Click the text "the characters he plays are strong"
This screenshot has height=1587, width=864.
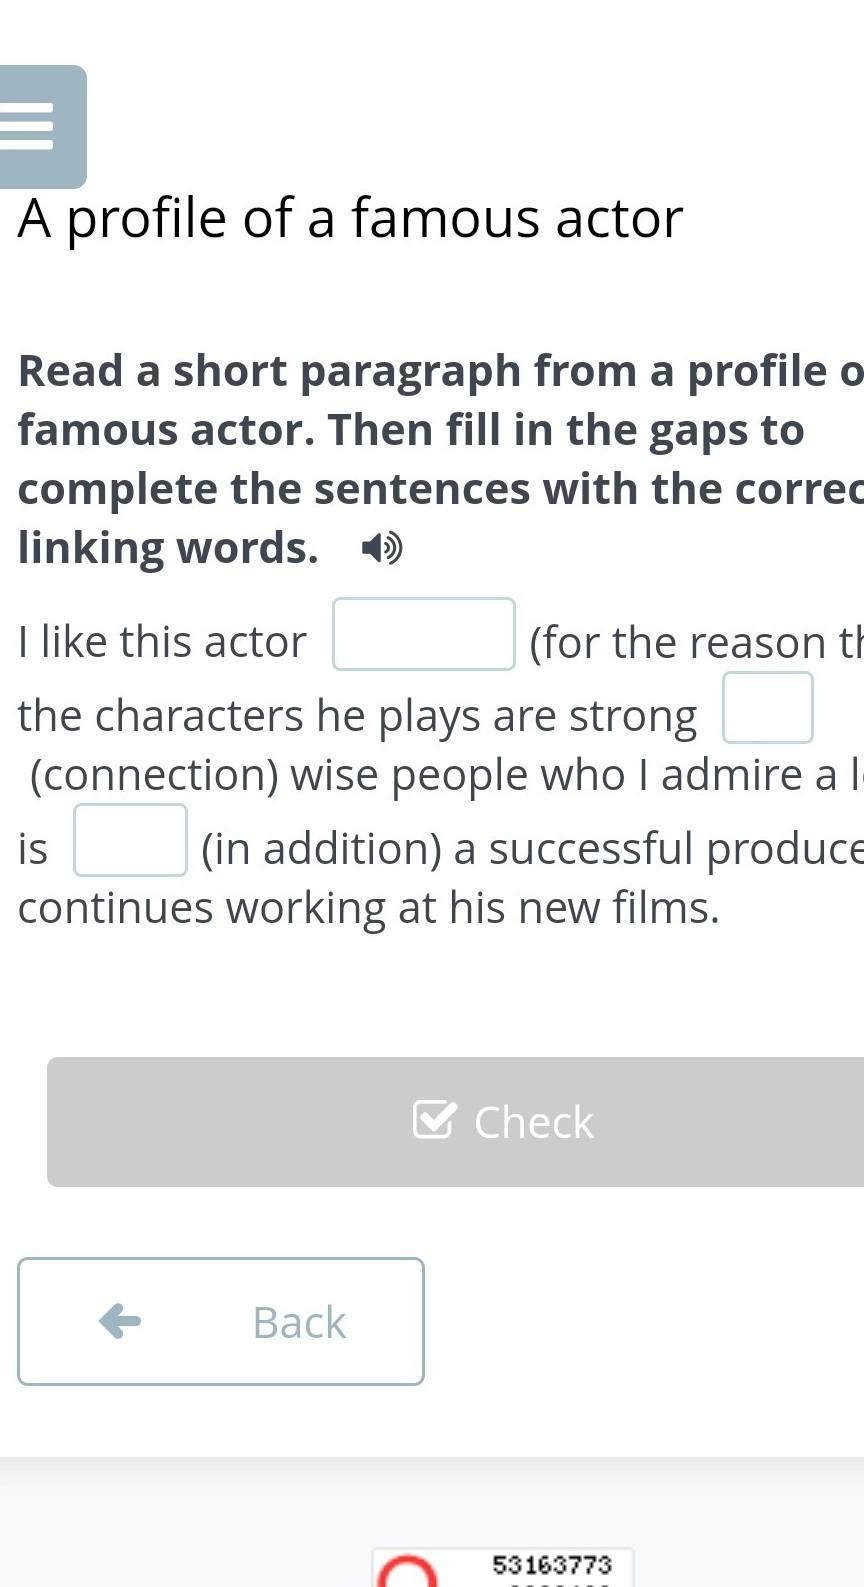point(357,716)
